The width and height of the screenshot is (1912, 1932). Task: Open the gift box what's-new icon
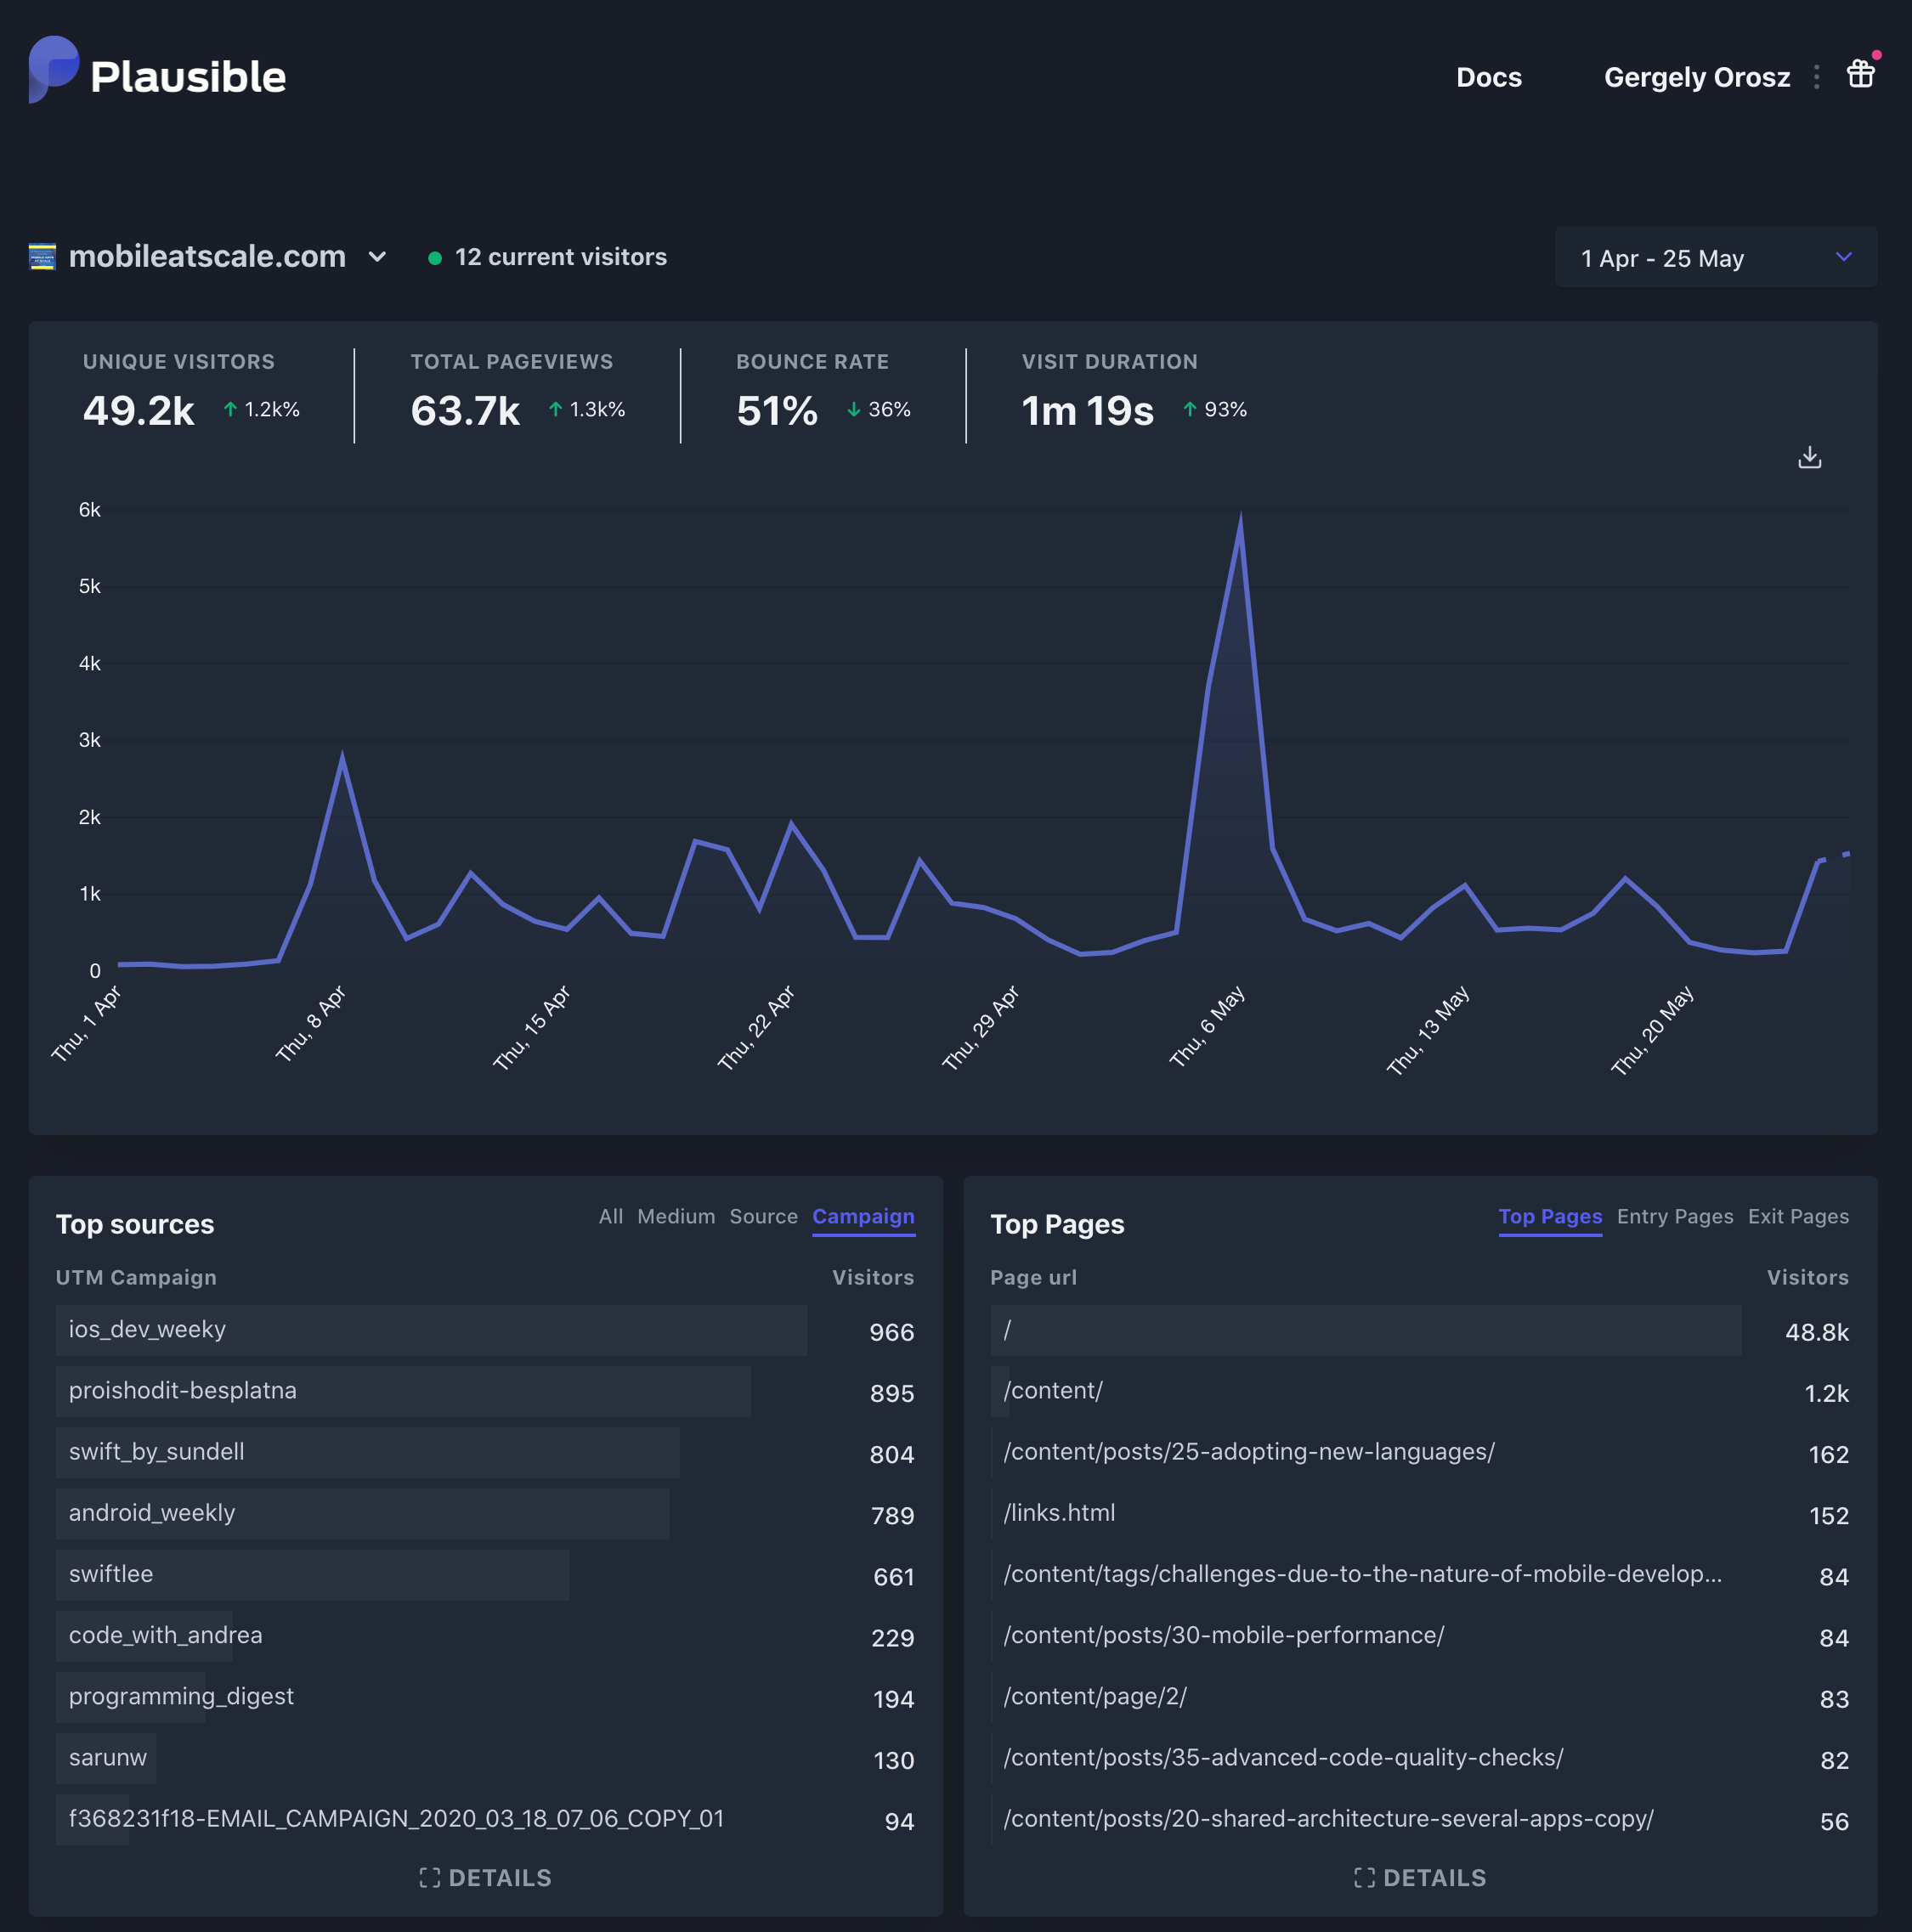[x=1860, y=74]
